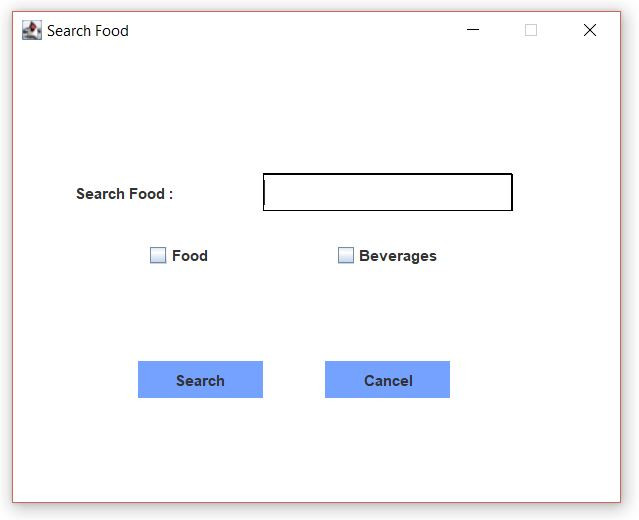This screenshot has width=639, height=520.
Task: Click the greyed-out maximize window icon
Action: click(x=531, y=30)
